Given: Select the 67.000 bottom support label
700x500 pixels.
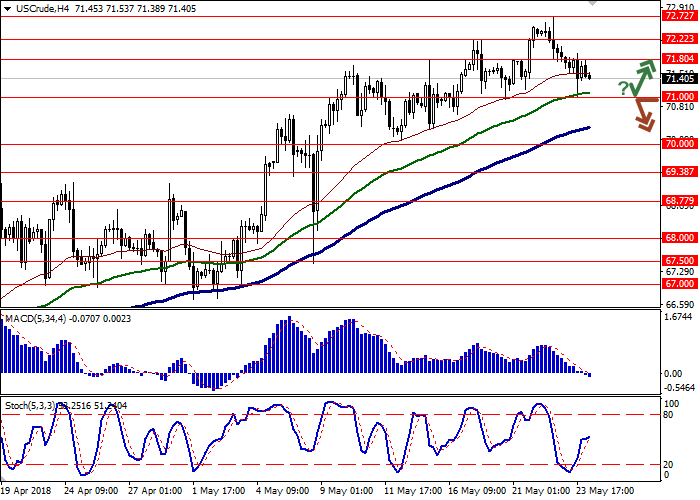Looking at the screenshot, I should tap(679, 284).
